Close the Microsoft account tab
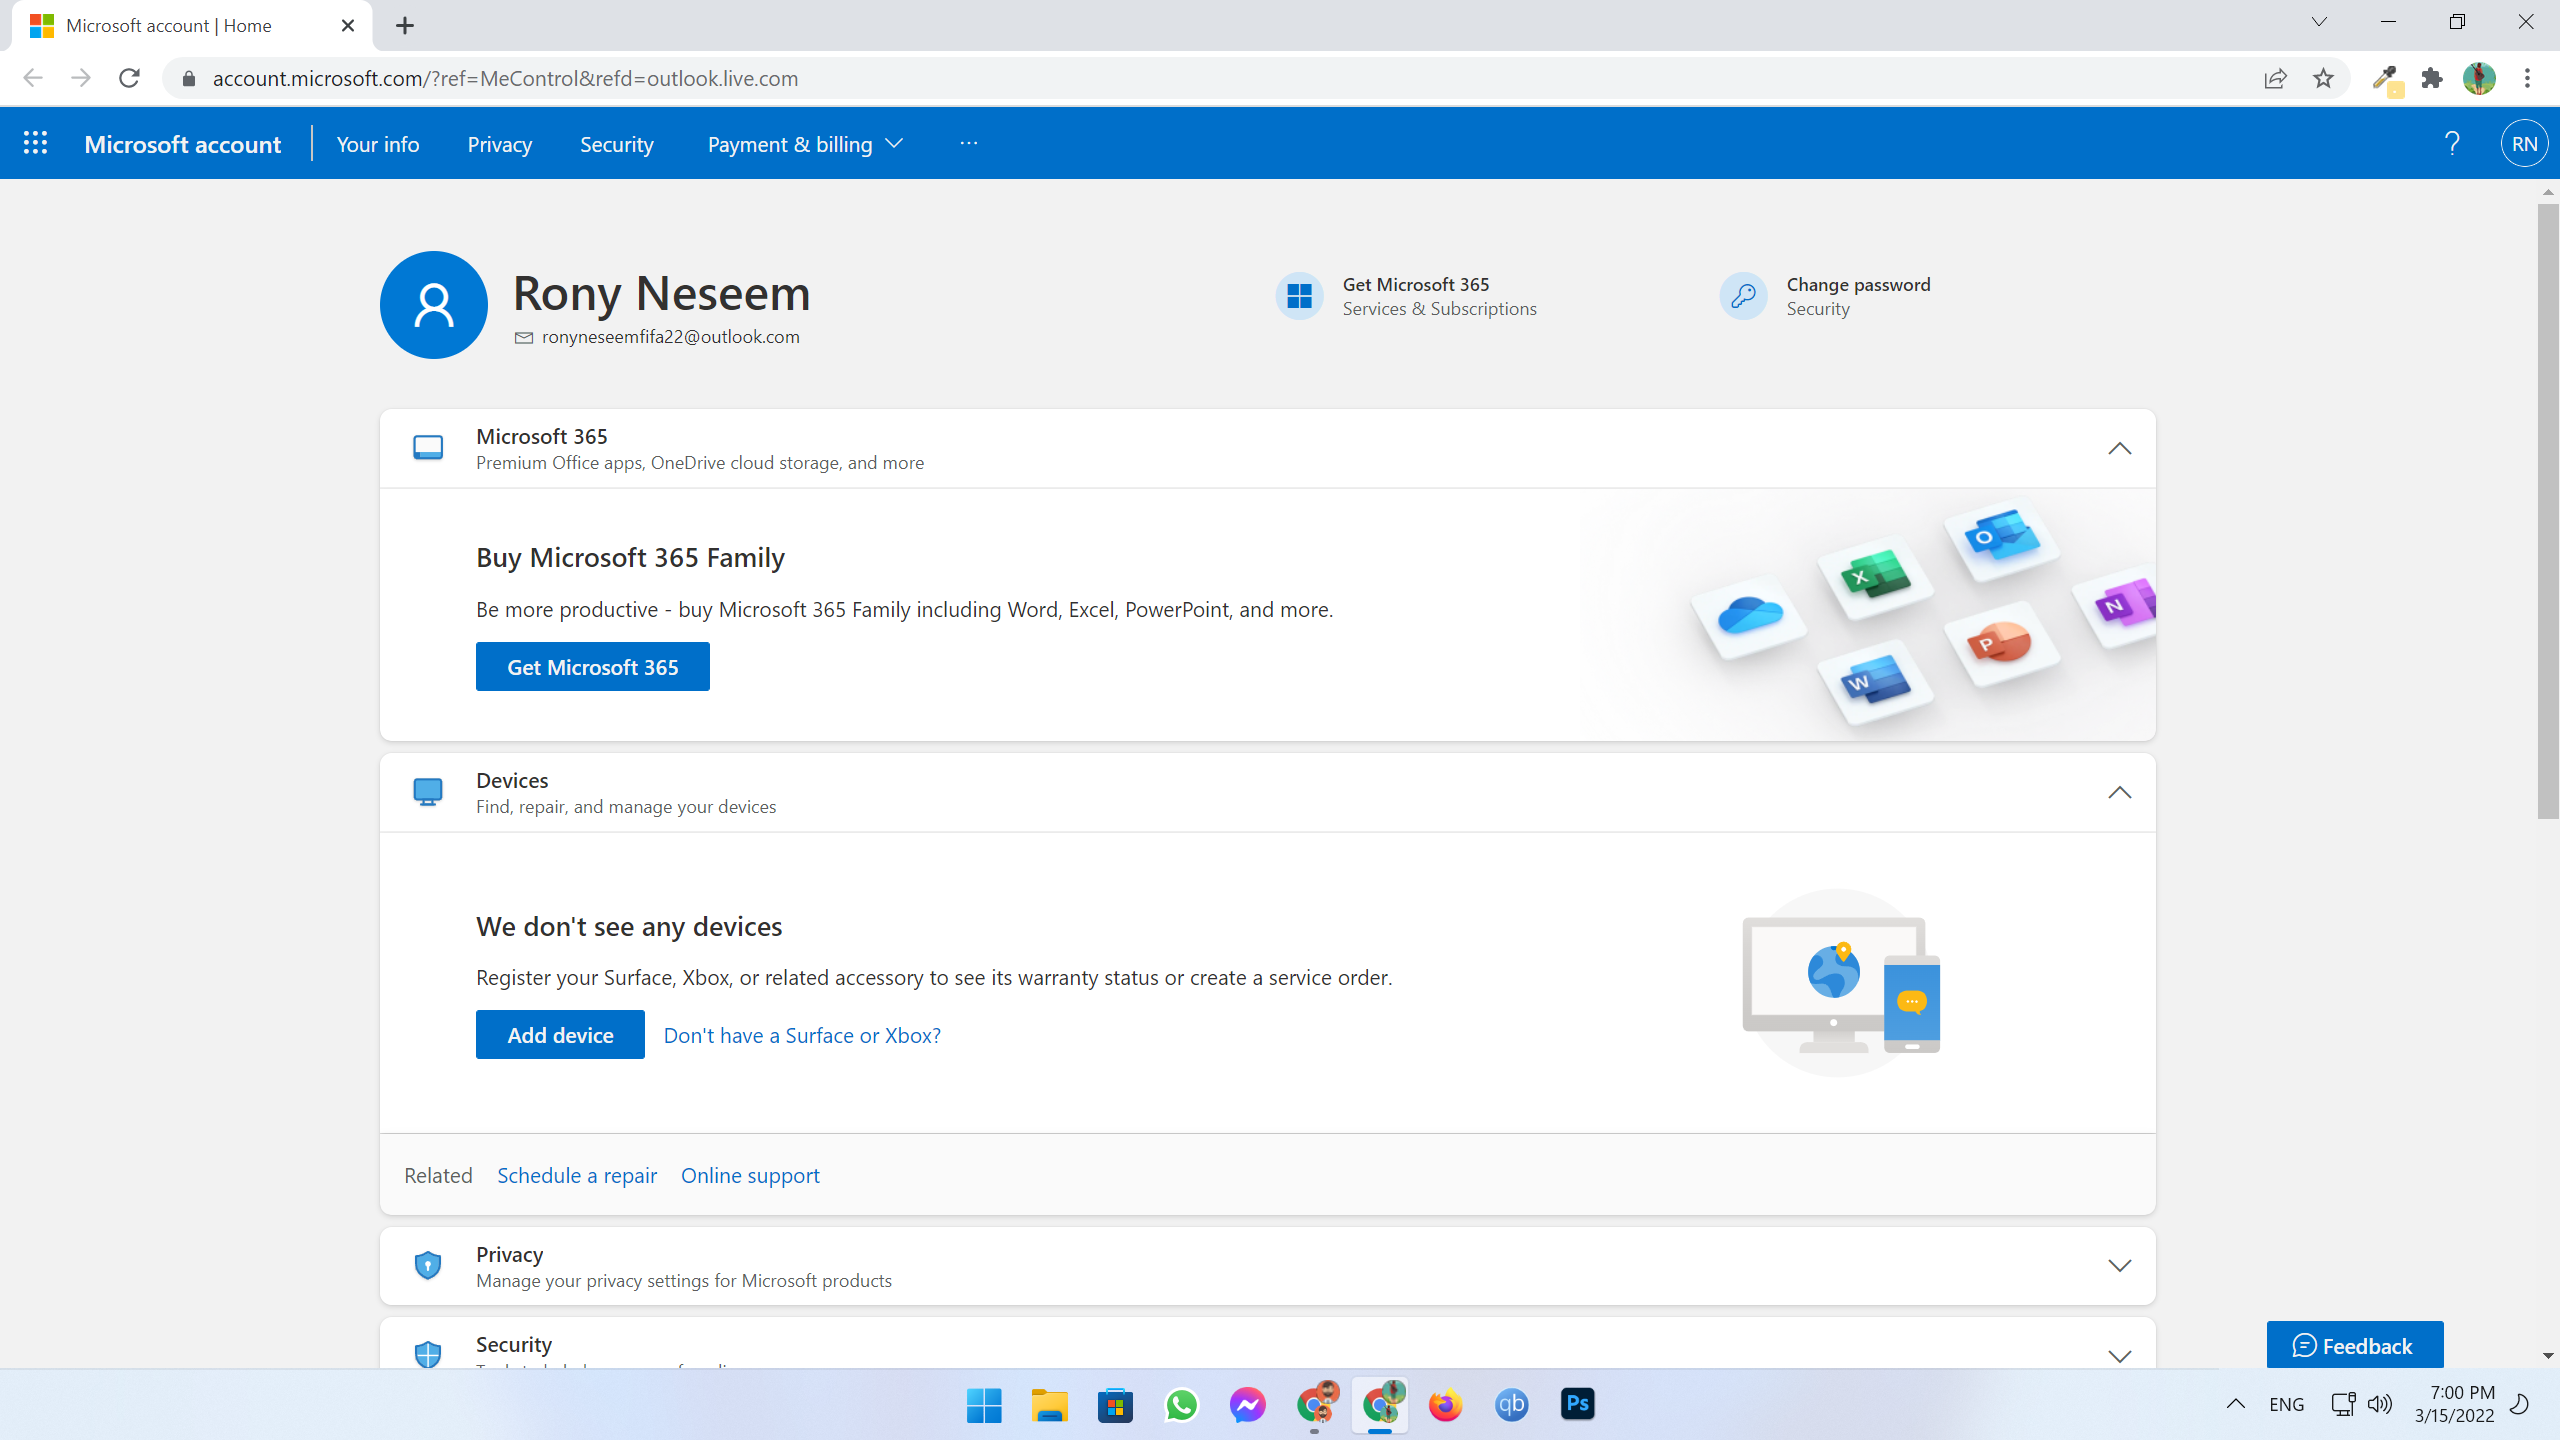2560x1440 pixels. (348, 26)
